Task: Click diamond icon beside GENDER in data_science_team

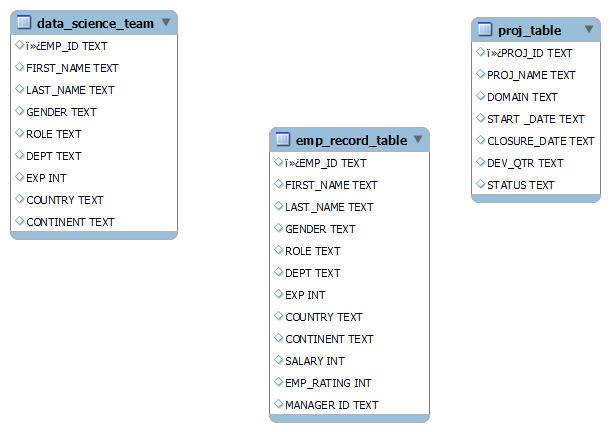Action: (19, 112)
